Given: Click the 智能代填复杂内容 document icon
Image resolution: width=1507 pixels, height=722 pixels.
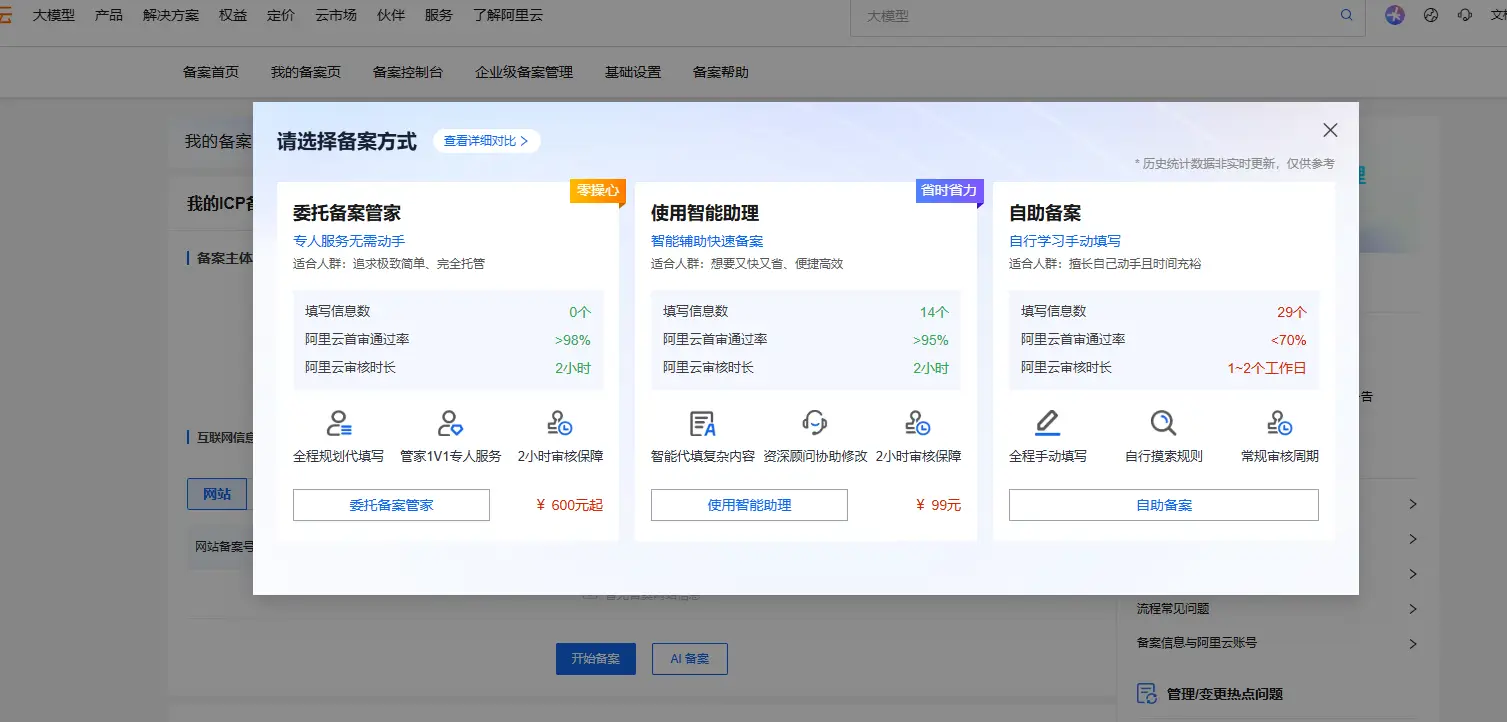Looking at the screenshot, I should click(x=703, y=423).
